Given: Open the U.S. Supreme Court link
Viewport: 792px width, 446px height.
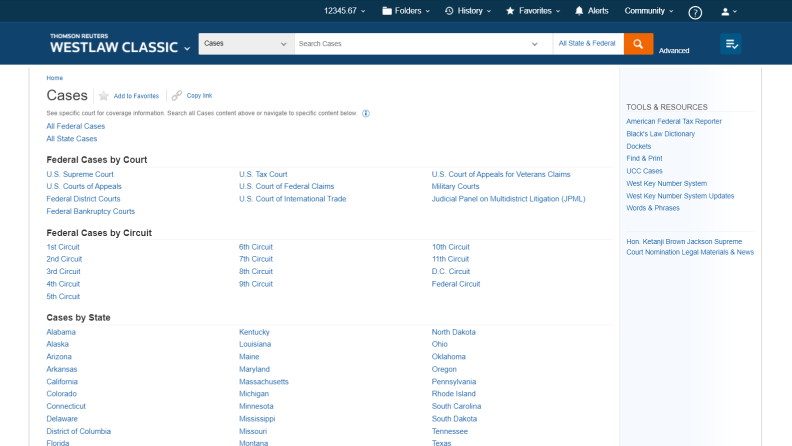Looking at the screenshot, I should pyautogui.click(x=80, y=174).
